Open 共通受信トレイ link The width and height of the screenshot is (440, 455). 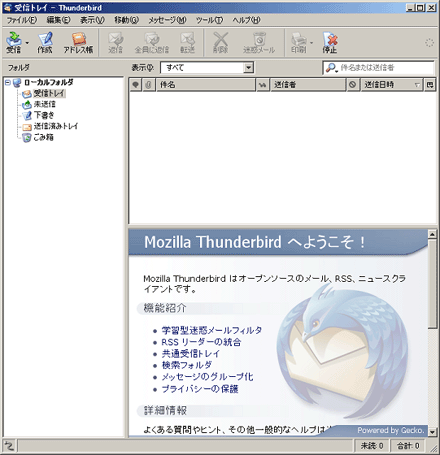pos(191,354)
